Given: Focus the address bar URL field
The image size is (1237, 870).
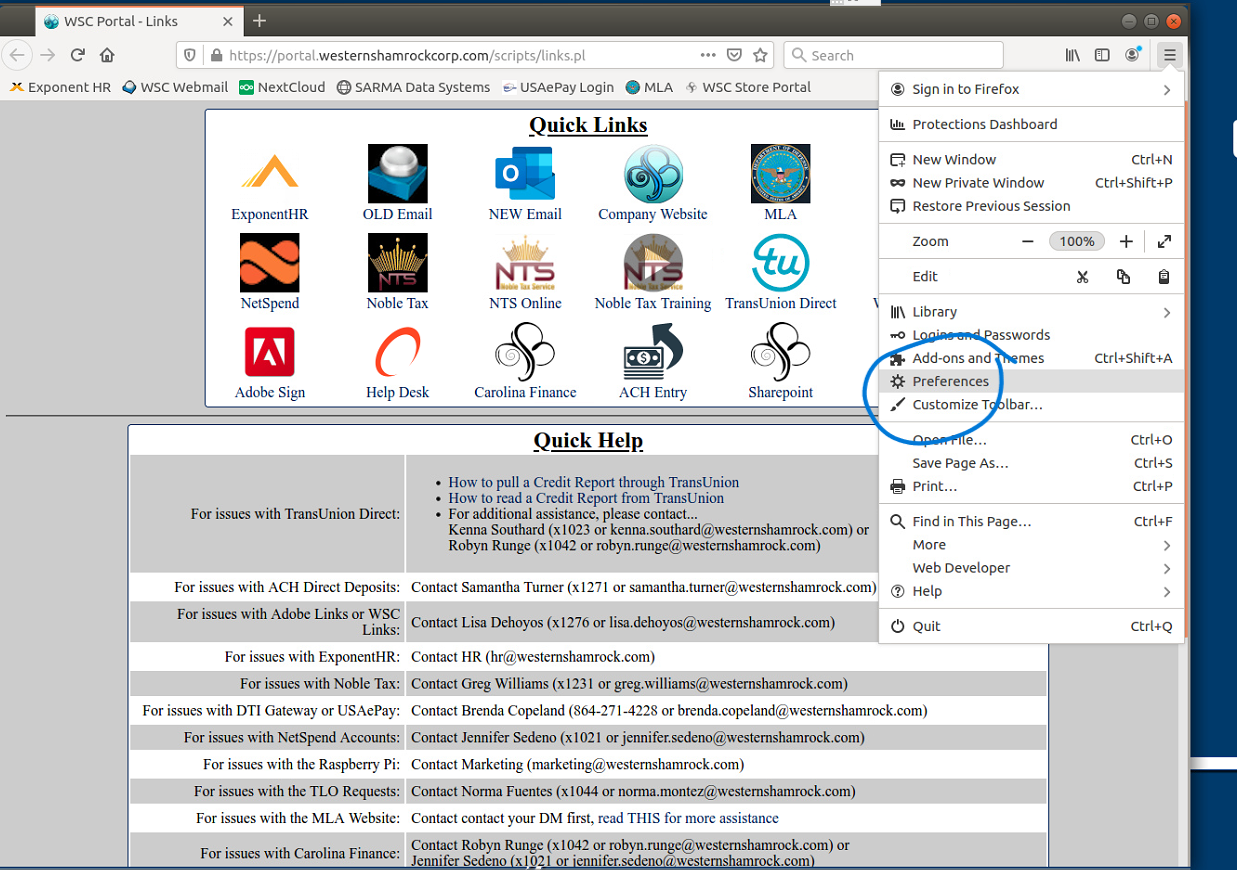Looking at the screenshot, I should [460, 55].
